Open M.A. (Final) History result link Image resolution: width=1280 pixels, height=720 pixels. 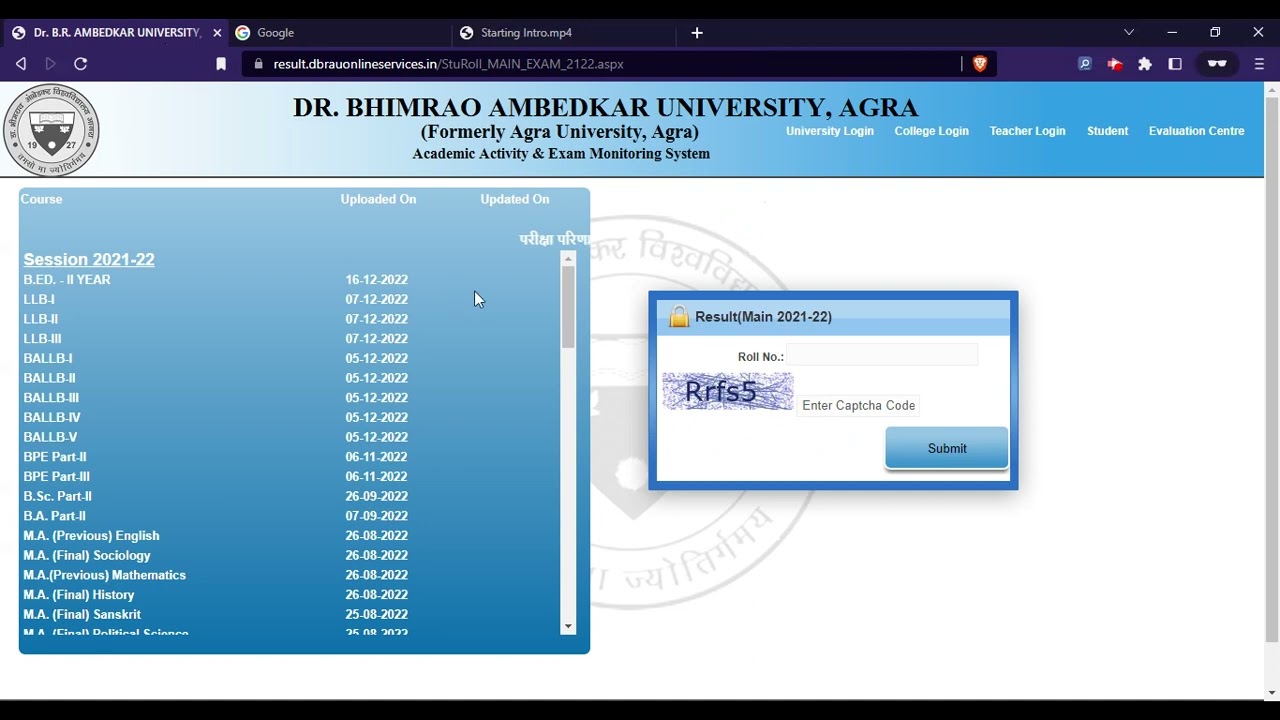coord(79,595)
